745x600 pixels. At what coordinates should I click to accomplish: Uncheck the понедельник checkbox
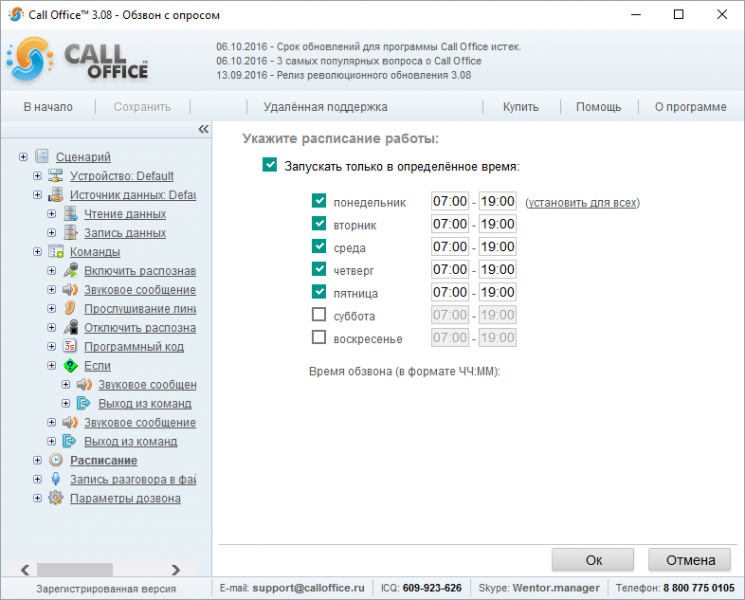coord(319,200)
